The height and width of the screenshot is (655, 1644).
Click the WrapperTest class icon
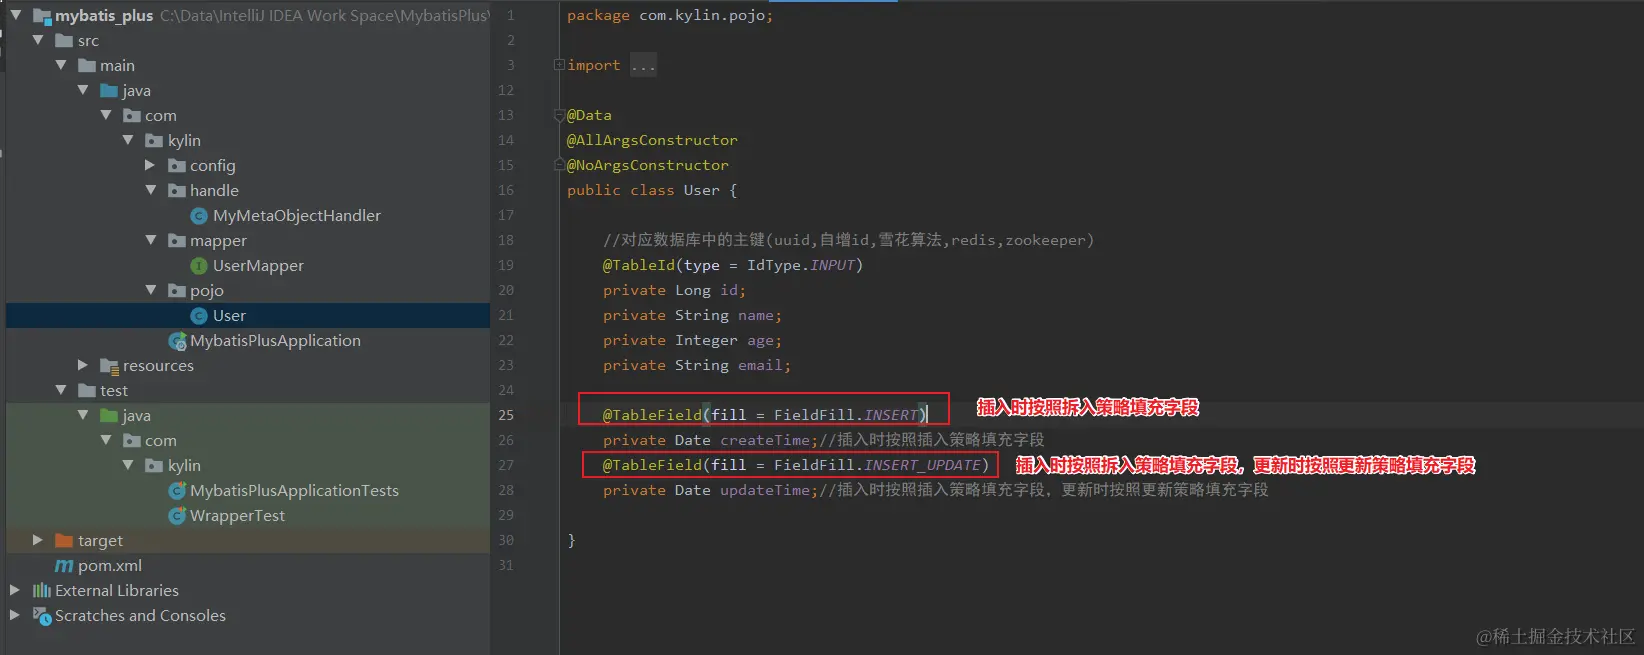tap(177, 515)
